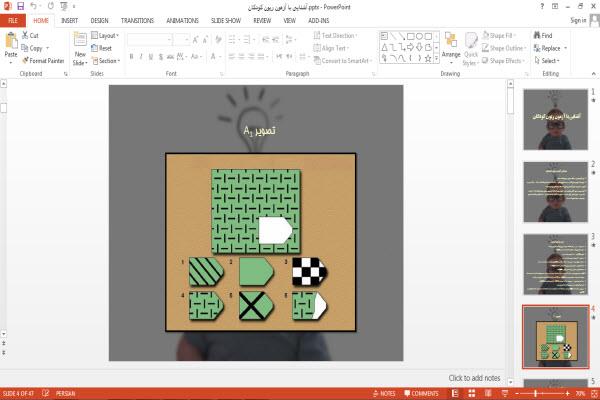
Task: Select the star shape in shapes gallery
Action: (428, 59)
